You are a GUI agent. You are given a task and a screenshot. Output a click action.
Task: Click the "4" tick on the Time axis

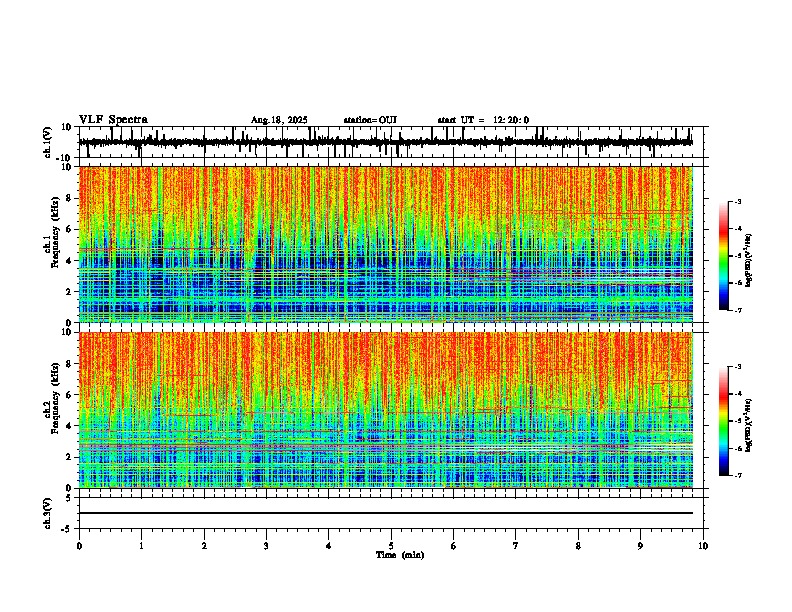click(x=329, y=546)
